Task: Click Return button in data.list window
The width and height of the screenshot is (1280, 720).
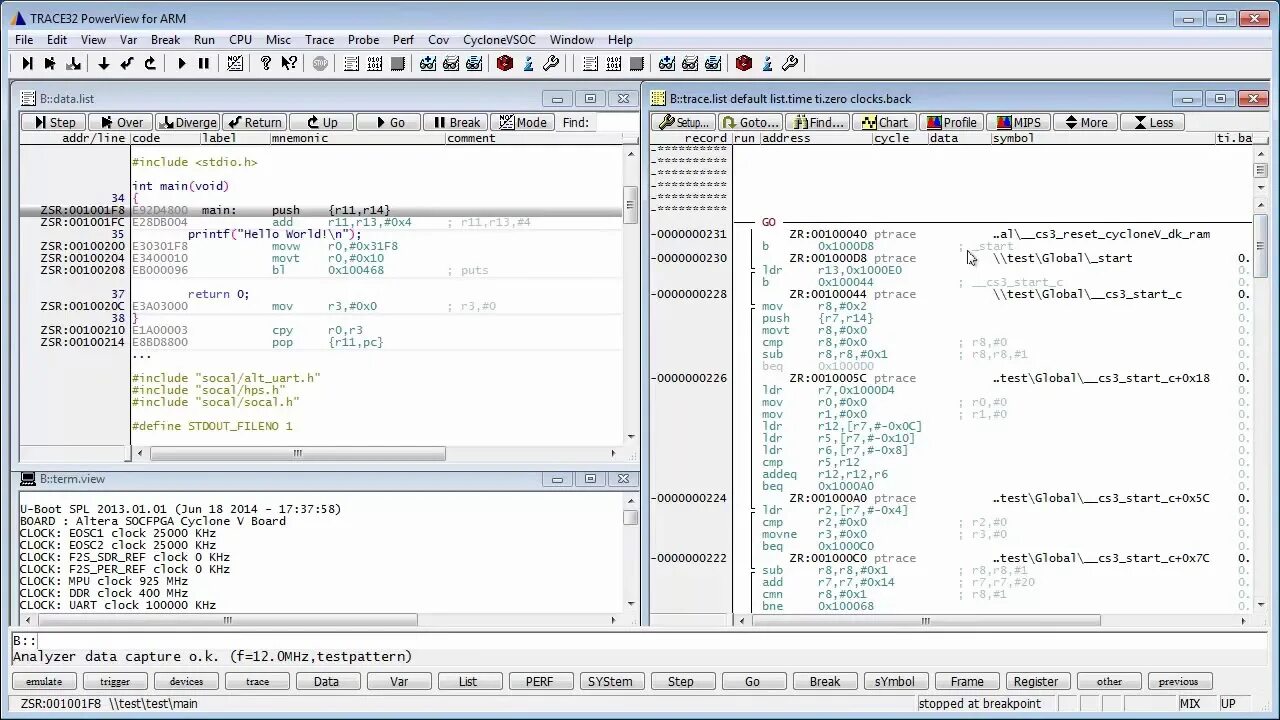Action: [254, 122]
